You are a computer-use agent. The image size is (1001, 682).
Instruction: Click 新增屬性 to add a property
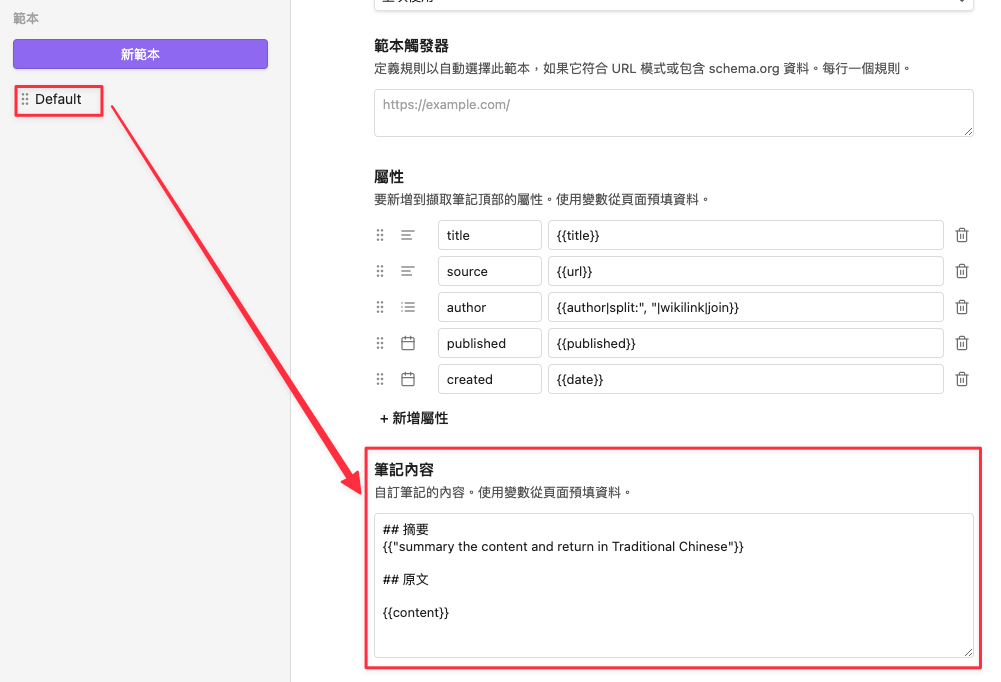coord(414,418)
